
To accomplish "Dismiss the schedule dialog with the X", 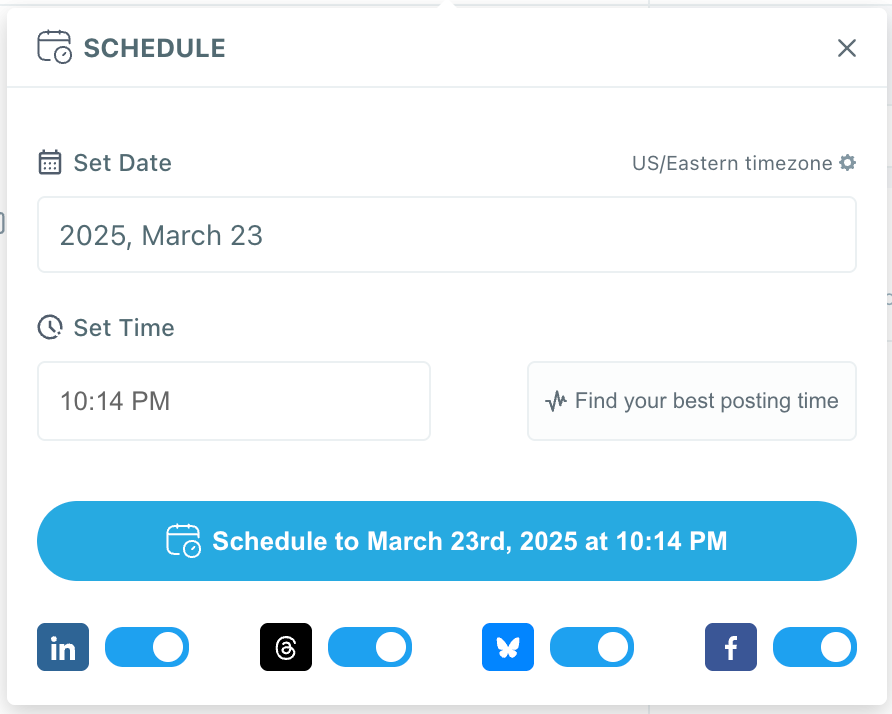I will tap(846, 47).
